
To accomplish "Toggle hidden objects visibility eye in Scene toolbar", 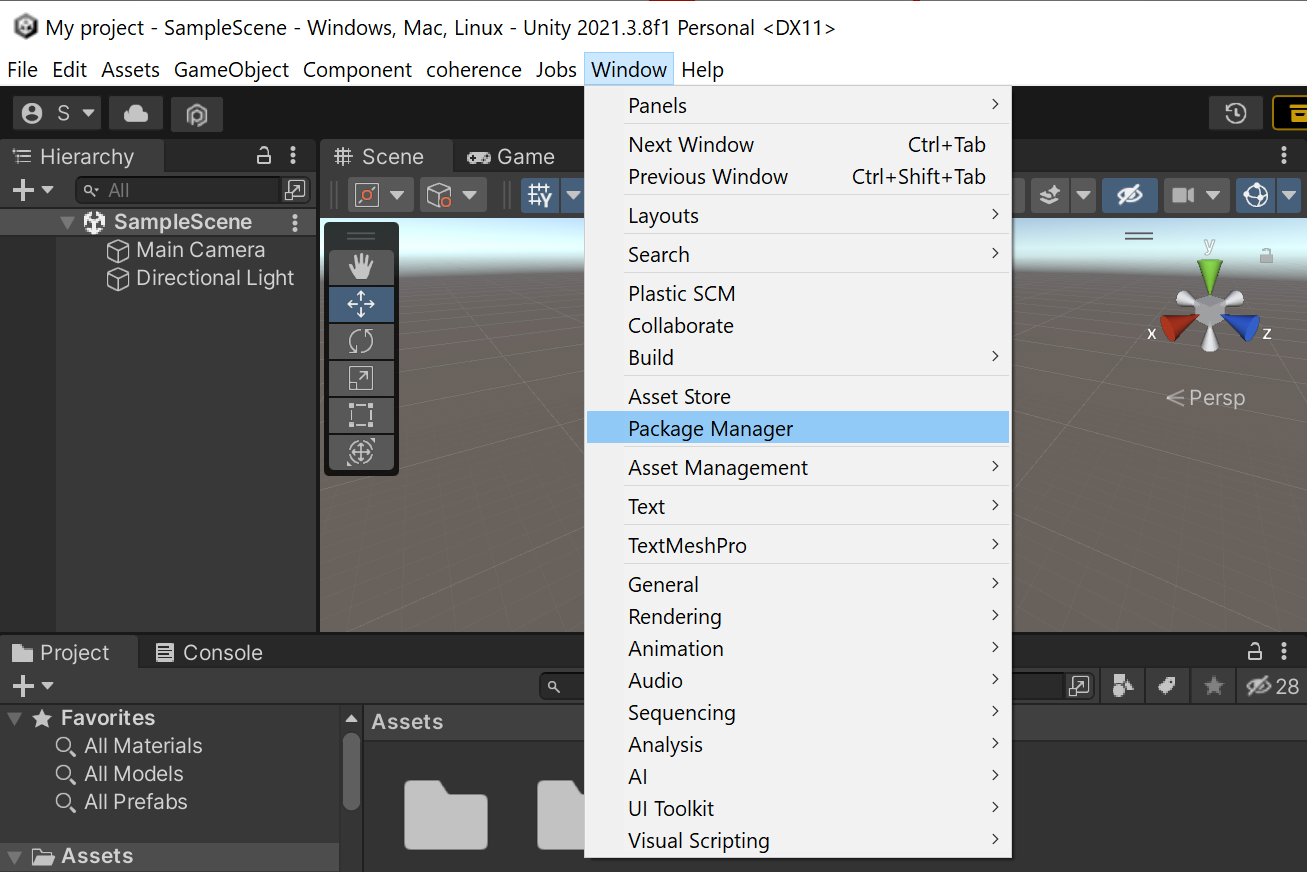I will click(x=1130, y=195).
